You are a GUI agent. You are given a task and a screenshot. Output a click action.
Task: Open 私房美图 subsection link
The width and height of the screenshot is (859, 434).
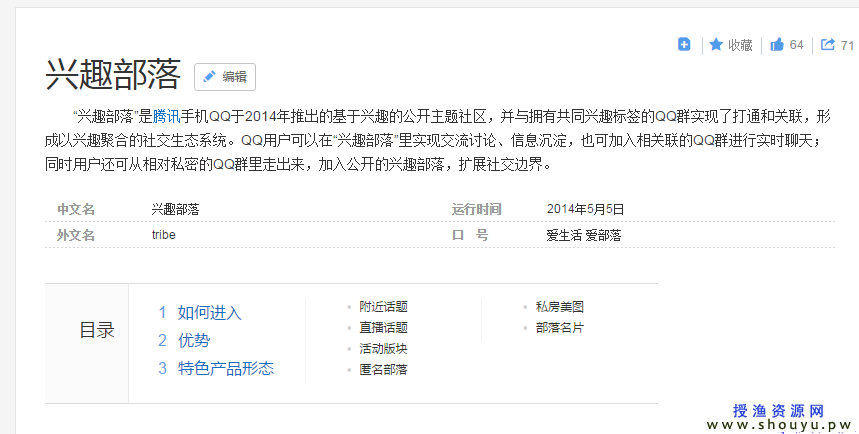559,307
